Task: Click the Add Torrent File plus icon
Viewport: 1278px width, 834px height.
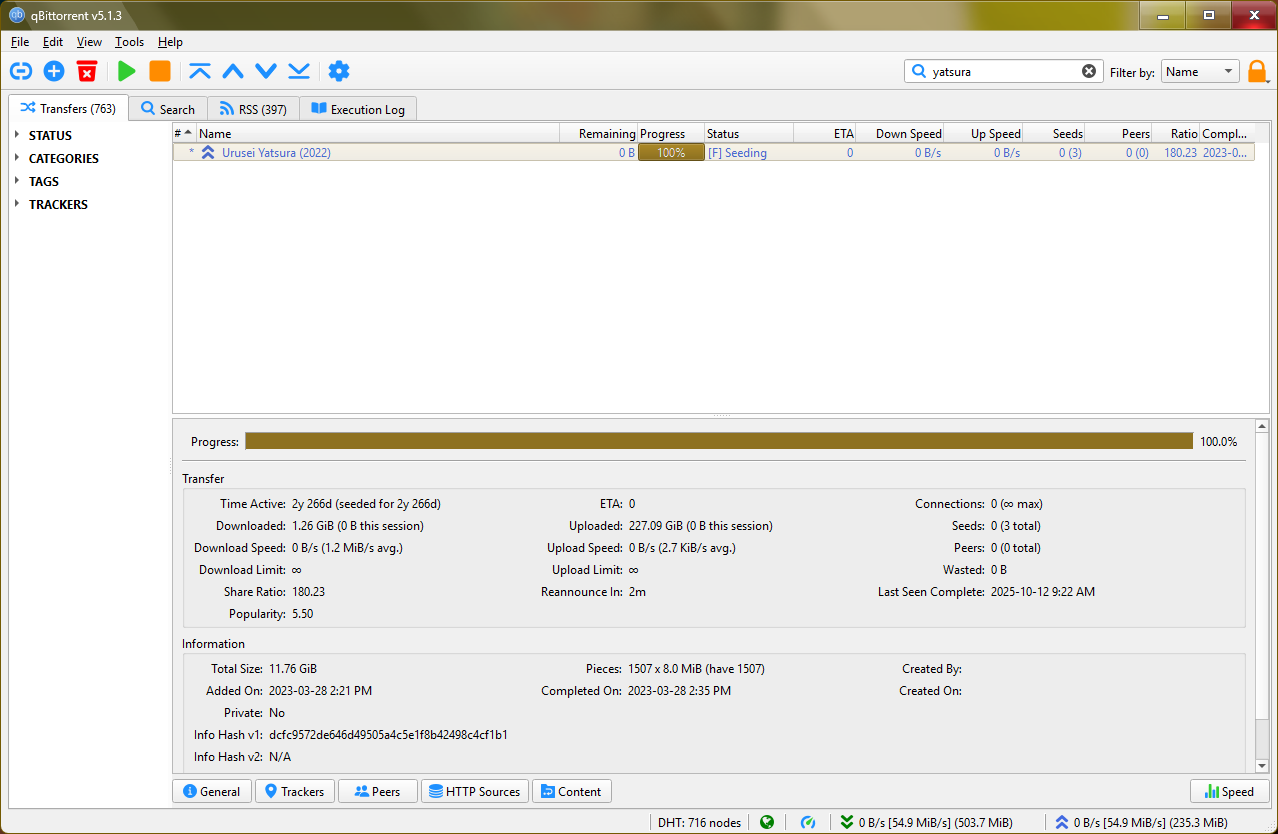Action: coord(54,71)
